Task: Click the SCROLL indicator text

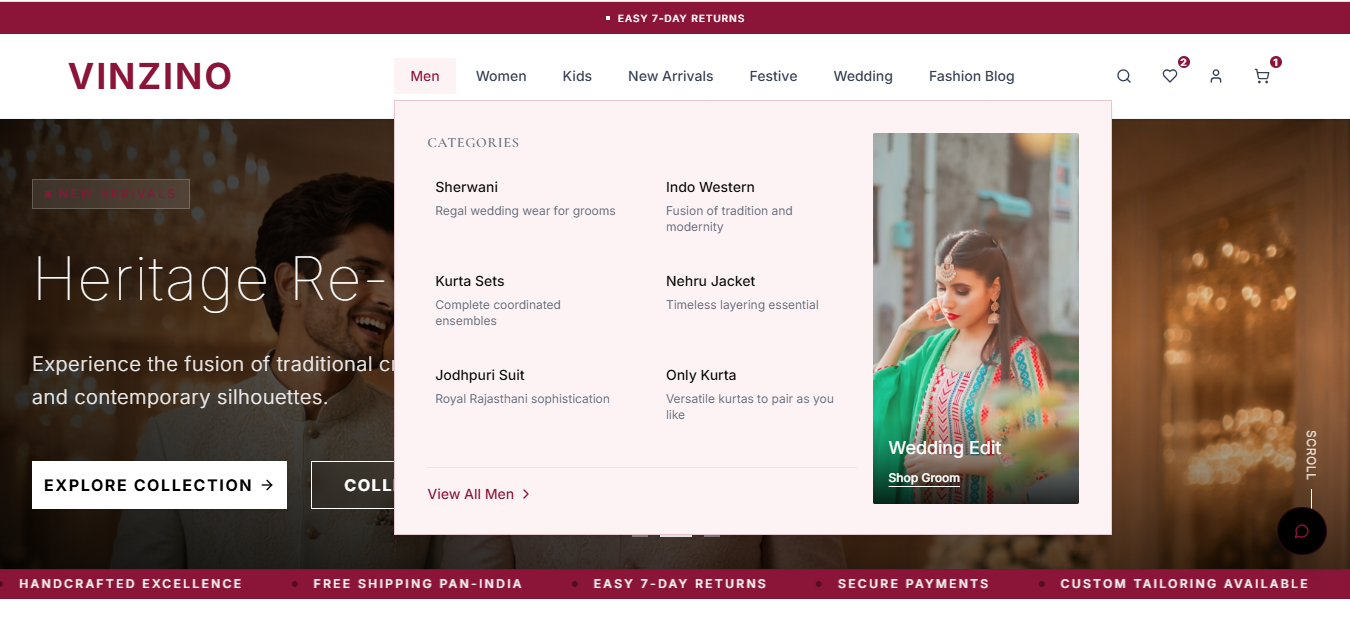Action: tap(1311, 455)
